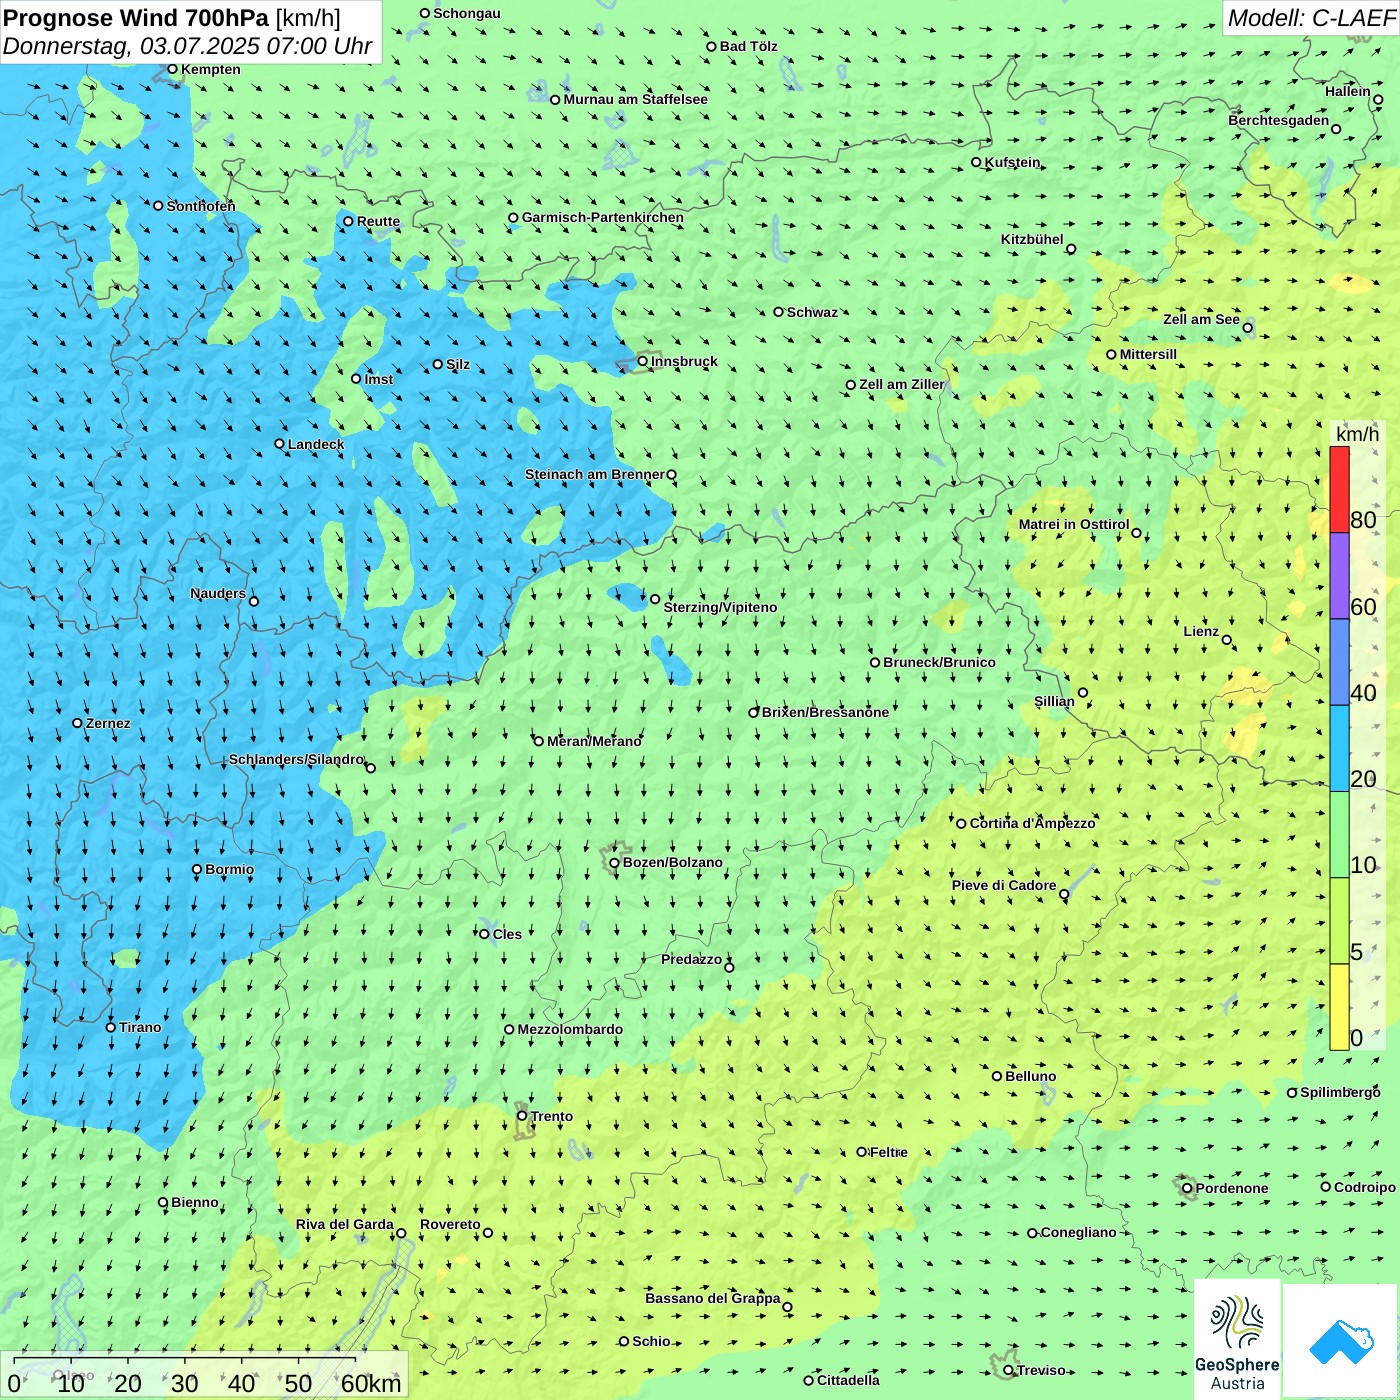The image size is (1400, 1400).
Task: Click the purple 60 km/h legend color
Action: pos(1339,576)
